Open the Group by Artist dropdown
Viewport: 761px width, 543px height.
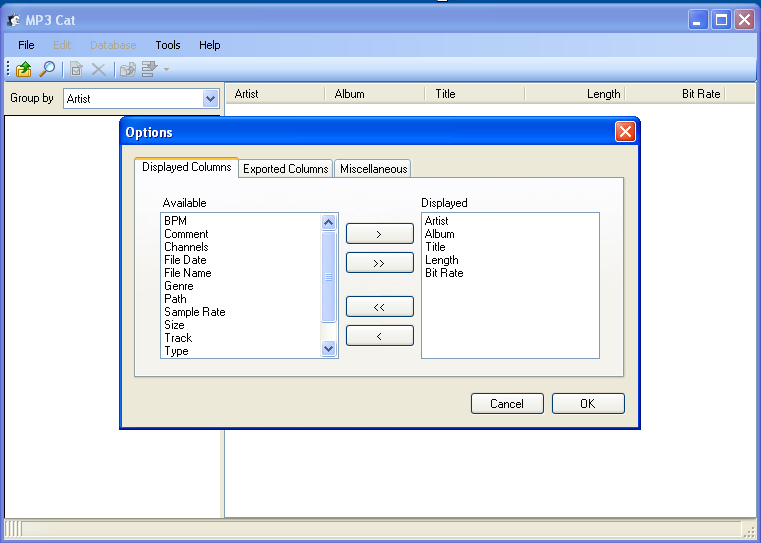point(210,99)
